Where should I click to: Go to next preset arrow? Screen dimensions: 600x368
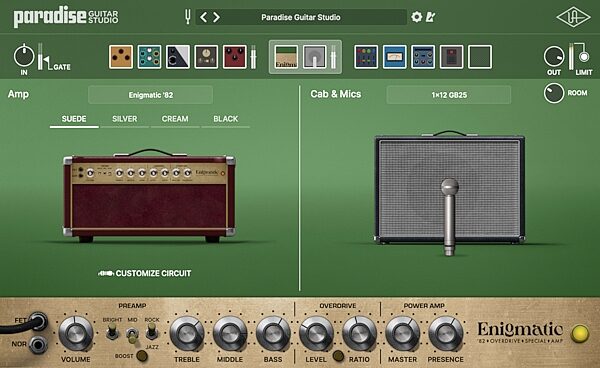pyautogui.click(x=217, y=17)
